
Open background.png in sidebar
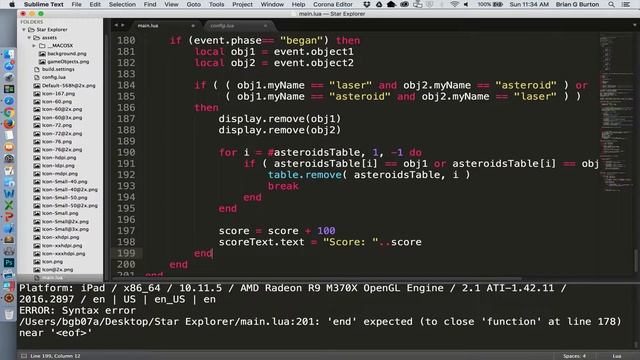67,53
